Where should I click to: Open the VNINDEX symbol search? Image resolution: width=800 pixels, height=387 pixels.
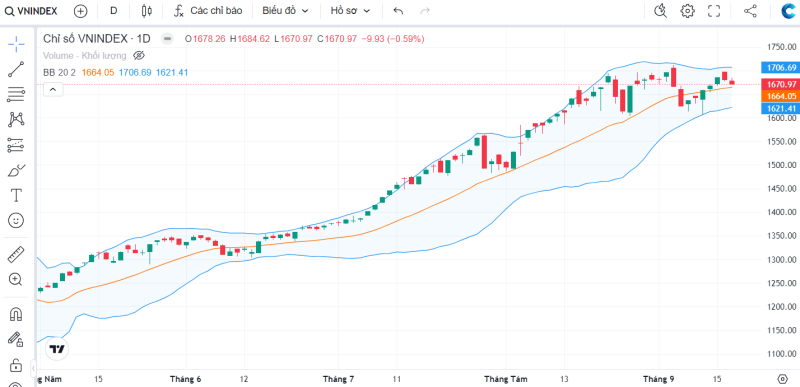click(x=31, y=11)
